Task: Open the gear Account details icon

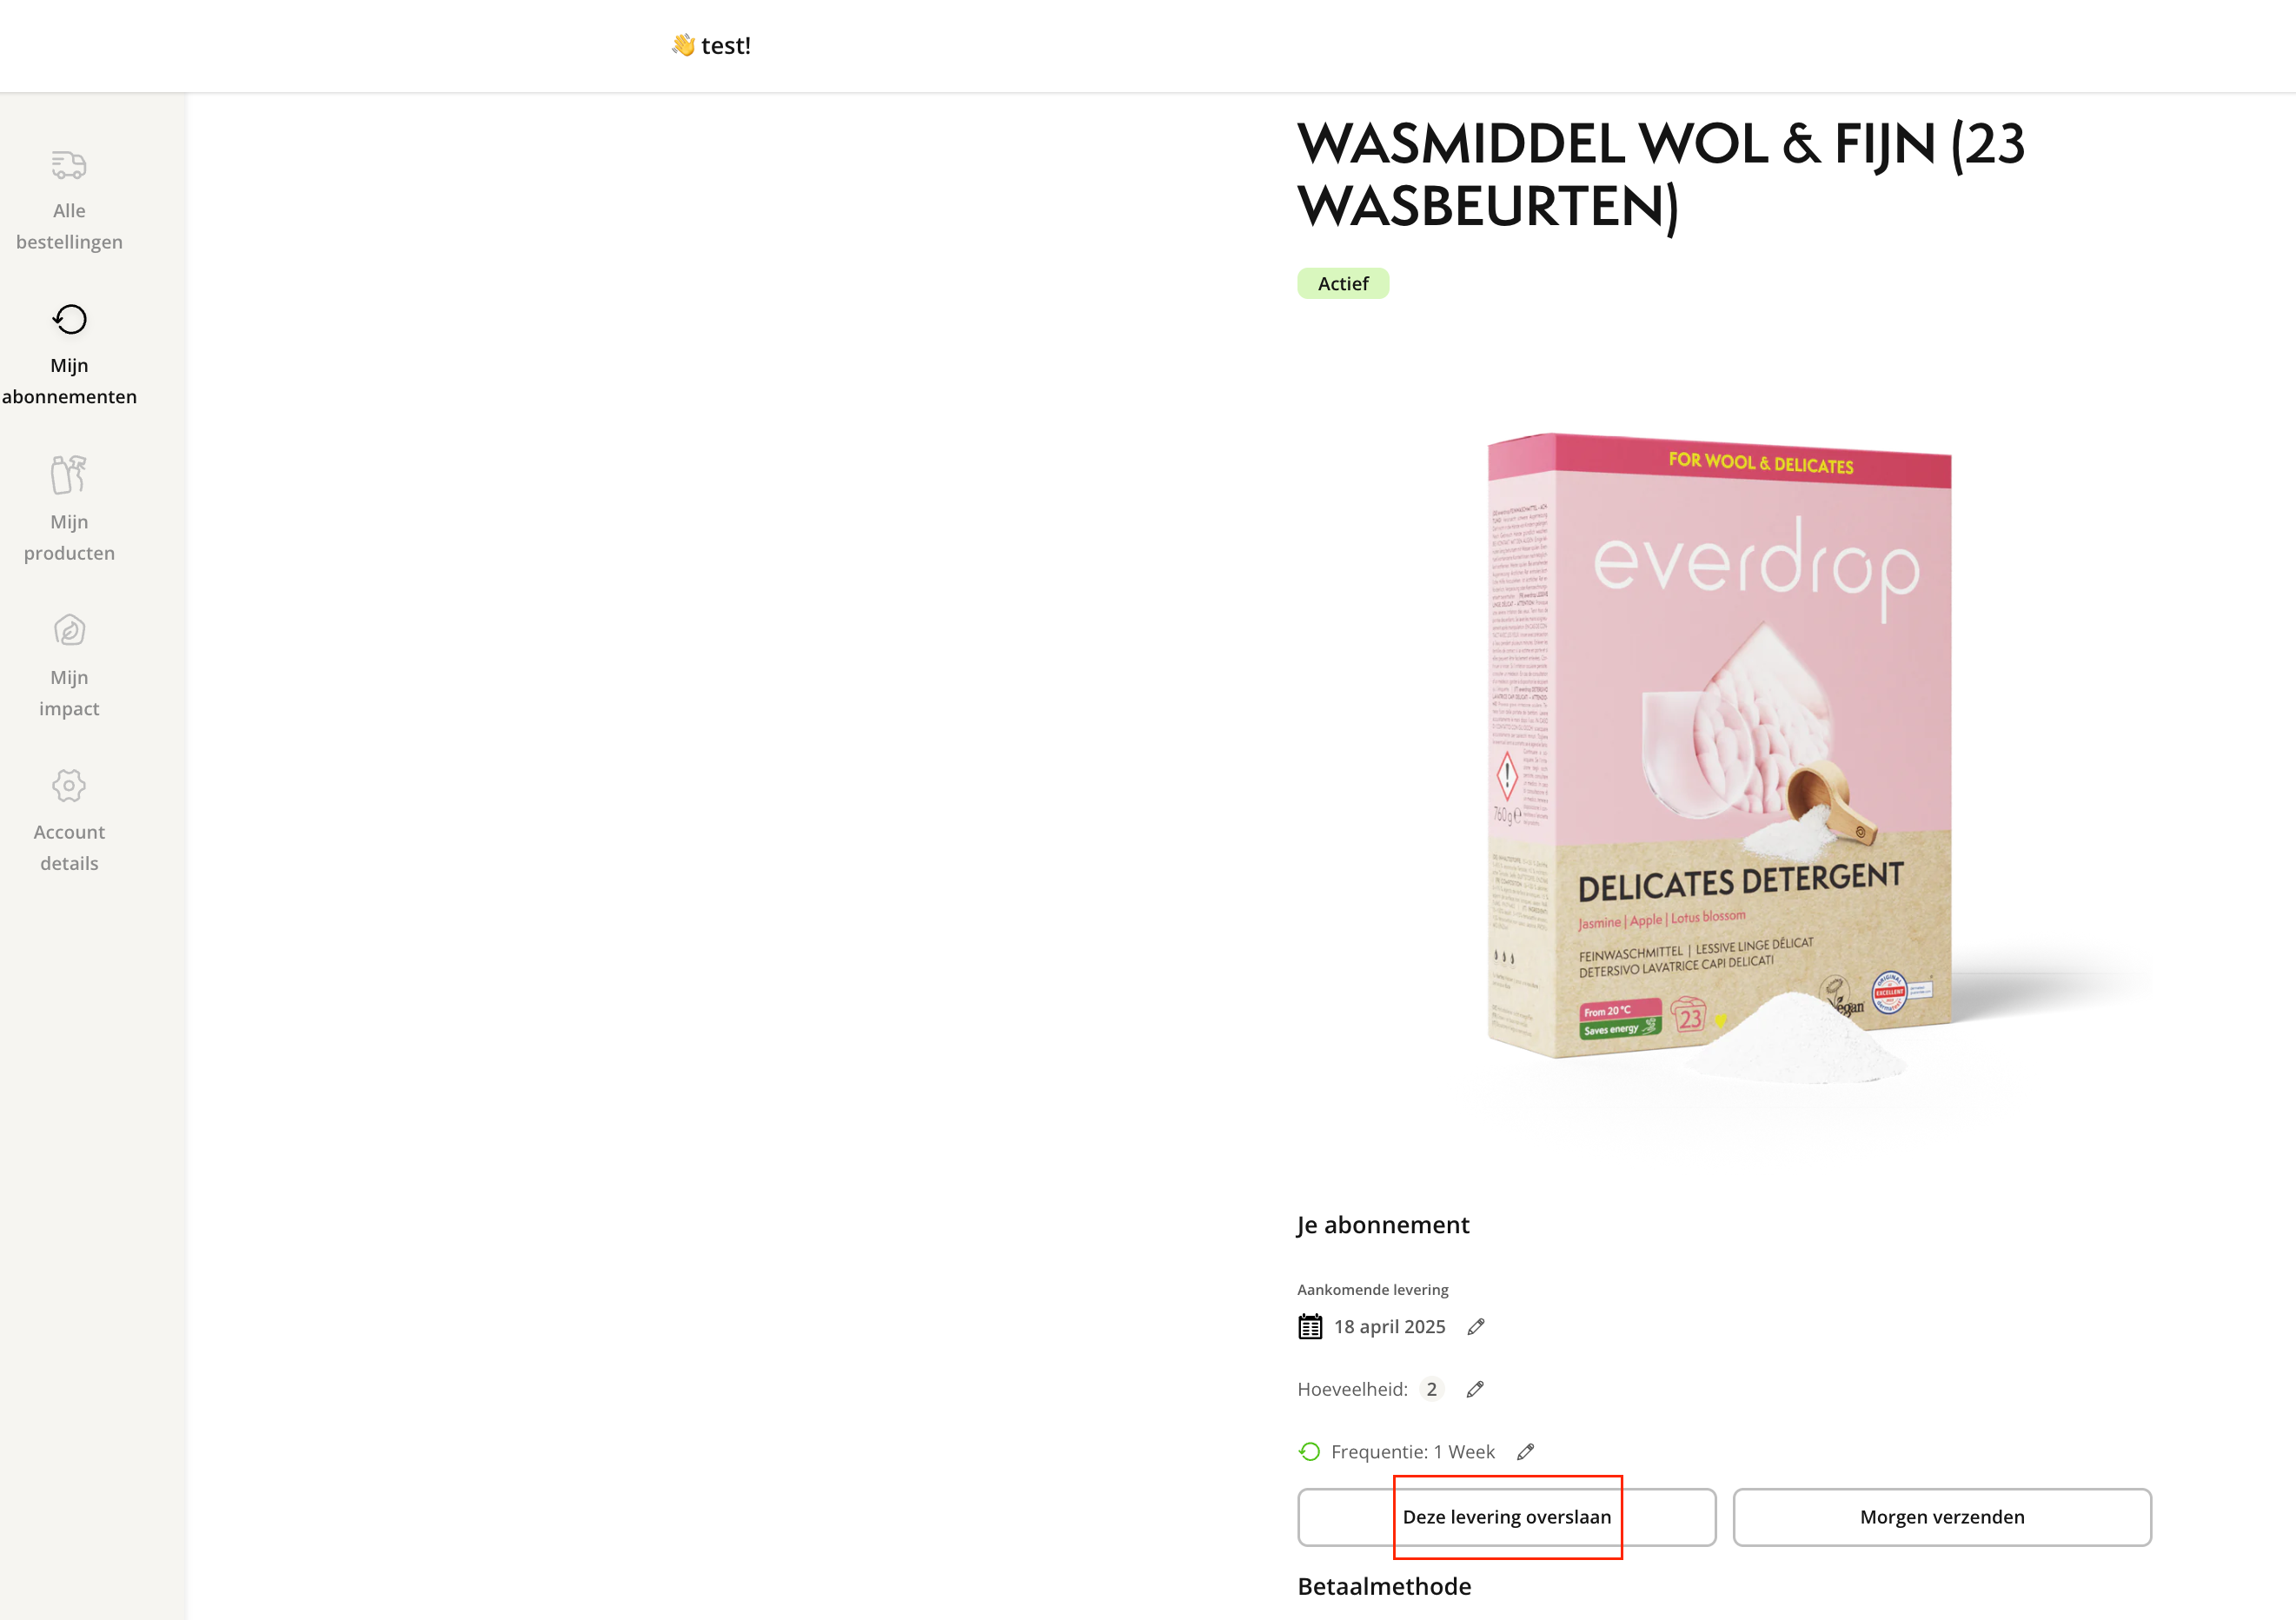Action: (x=69, y=786)
